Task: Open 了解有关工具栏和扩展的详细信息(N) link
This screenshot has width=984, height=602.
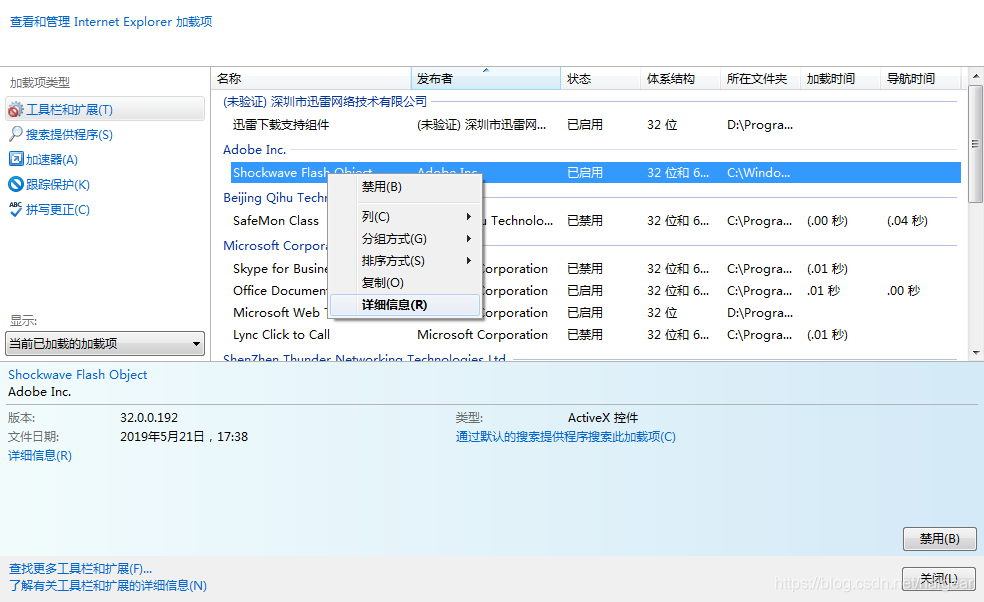Action: [108, 586]
